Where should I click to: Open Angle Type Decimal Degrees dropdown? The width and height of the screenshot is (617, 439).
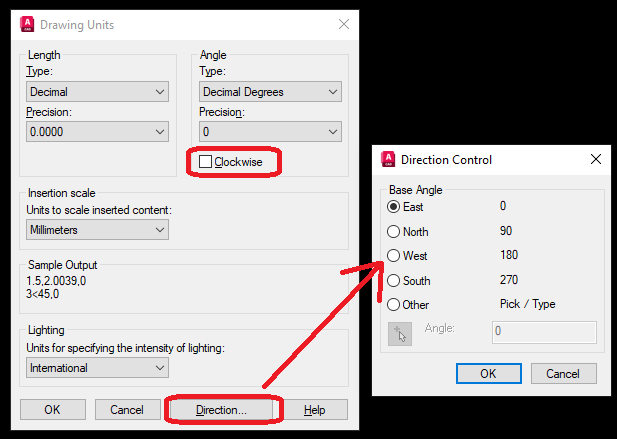pos(270,92)
